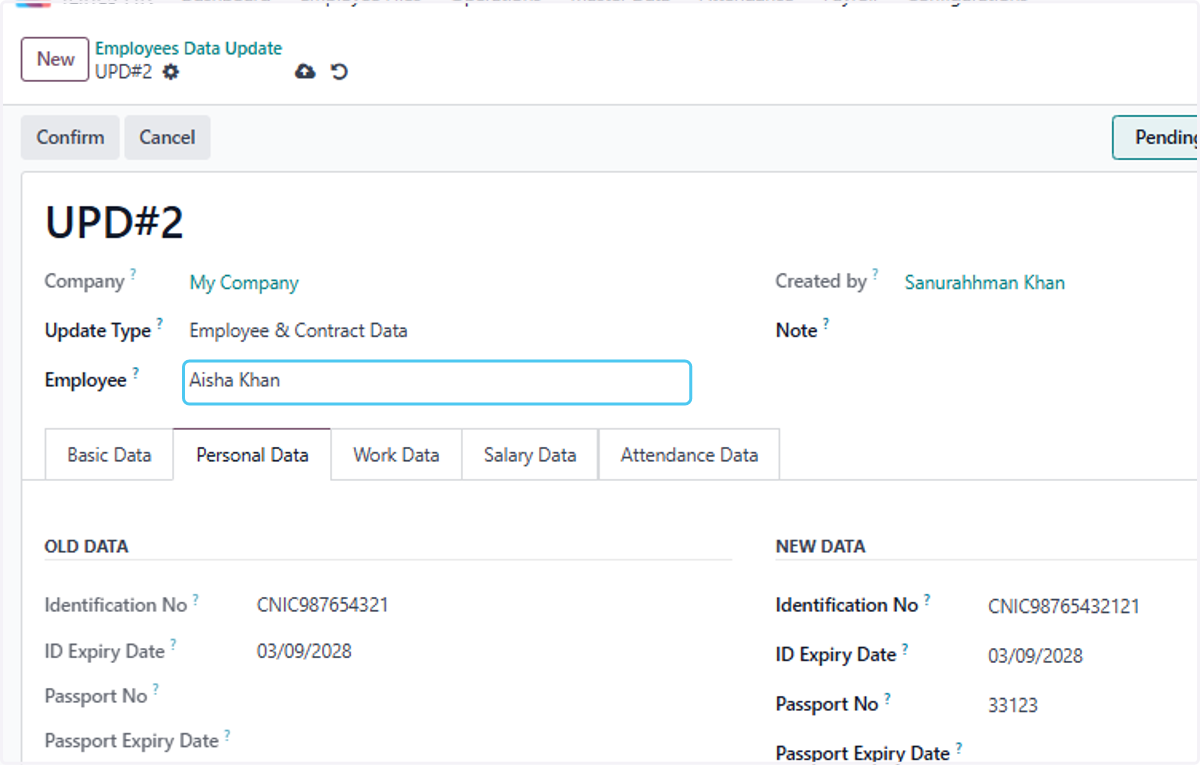
Task: Switch to the Attendance Data tab
Action: [x=689, y=455]
